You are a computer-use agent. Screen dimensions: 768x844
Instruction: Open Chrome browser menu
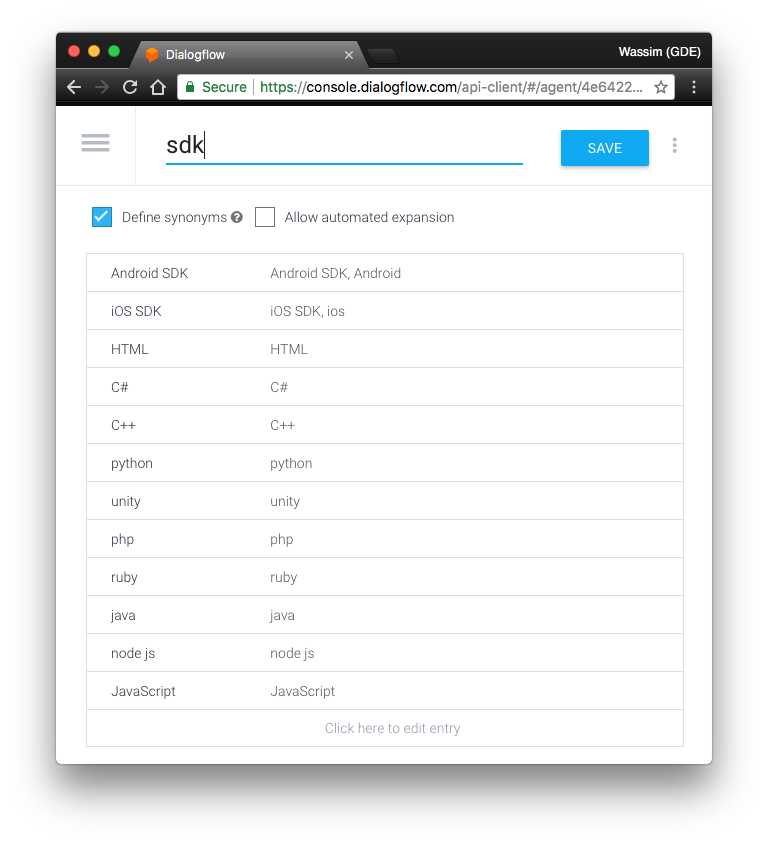pos(694,87)
